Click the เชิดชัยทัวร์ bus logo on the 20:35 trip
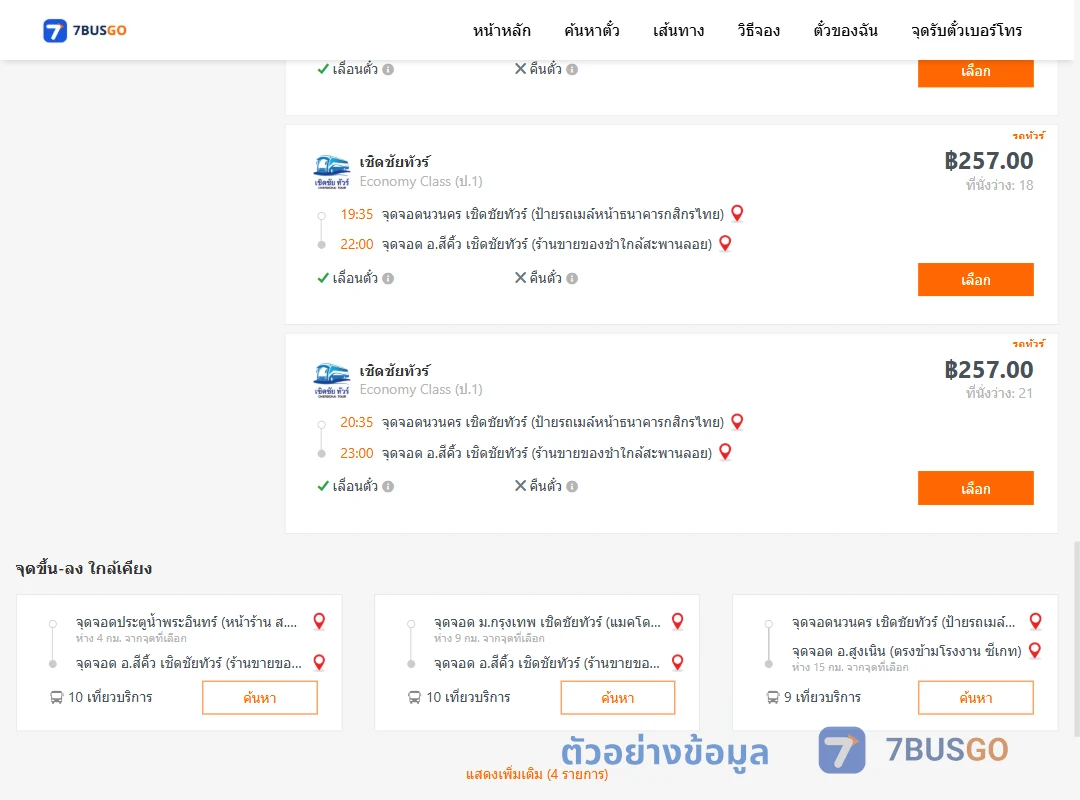This screenshot has height=800, width=1080. [331, 380]
